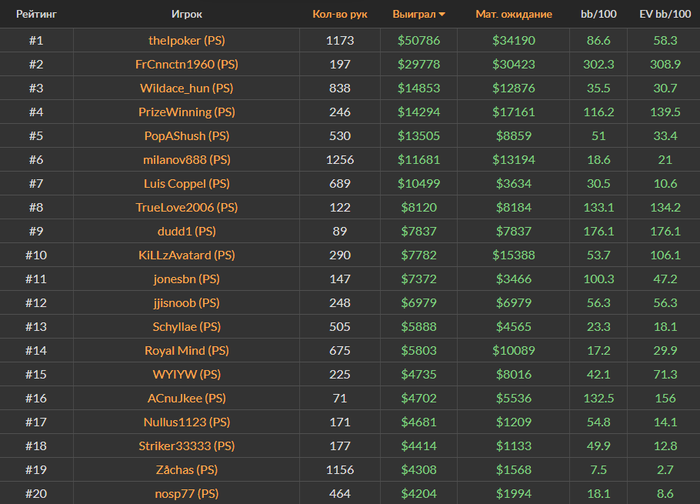The image size is (700, 504).
Task: Open FrCnnctn1960 (PS) player link
Action: (187, 64)
